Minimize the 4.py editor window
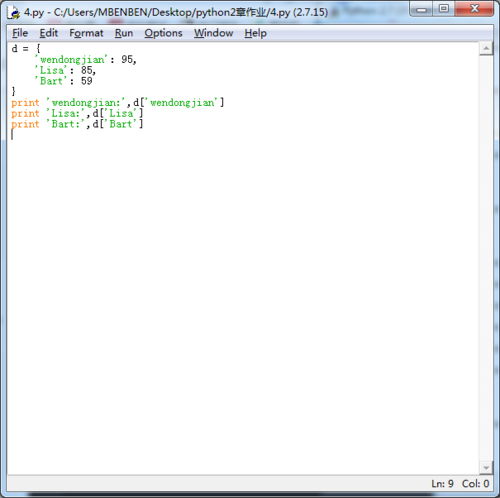Image resolution: width=500 pixels, height=498 pixels. point(421,9)
